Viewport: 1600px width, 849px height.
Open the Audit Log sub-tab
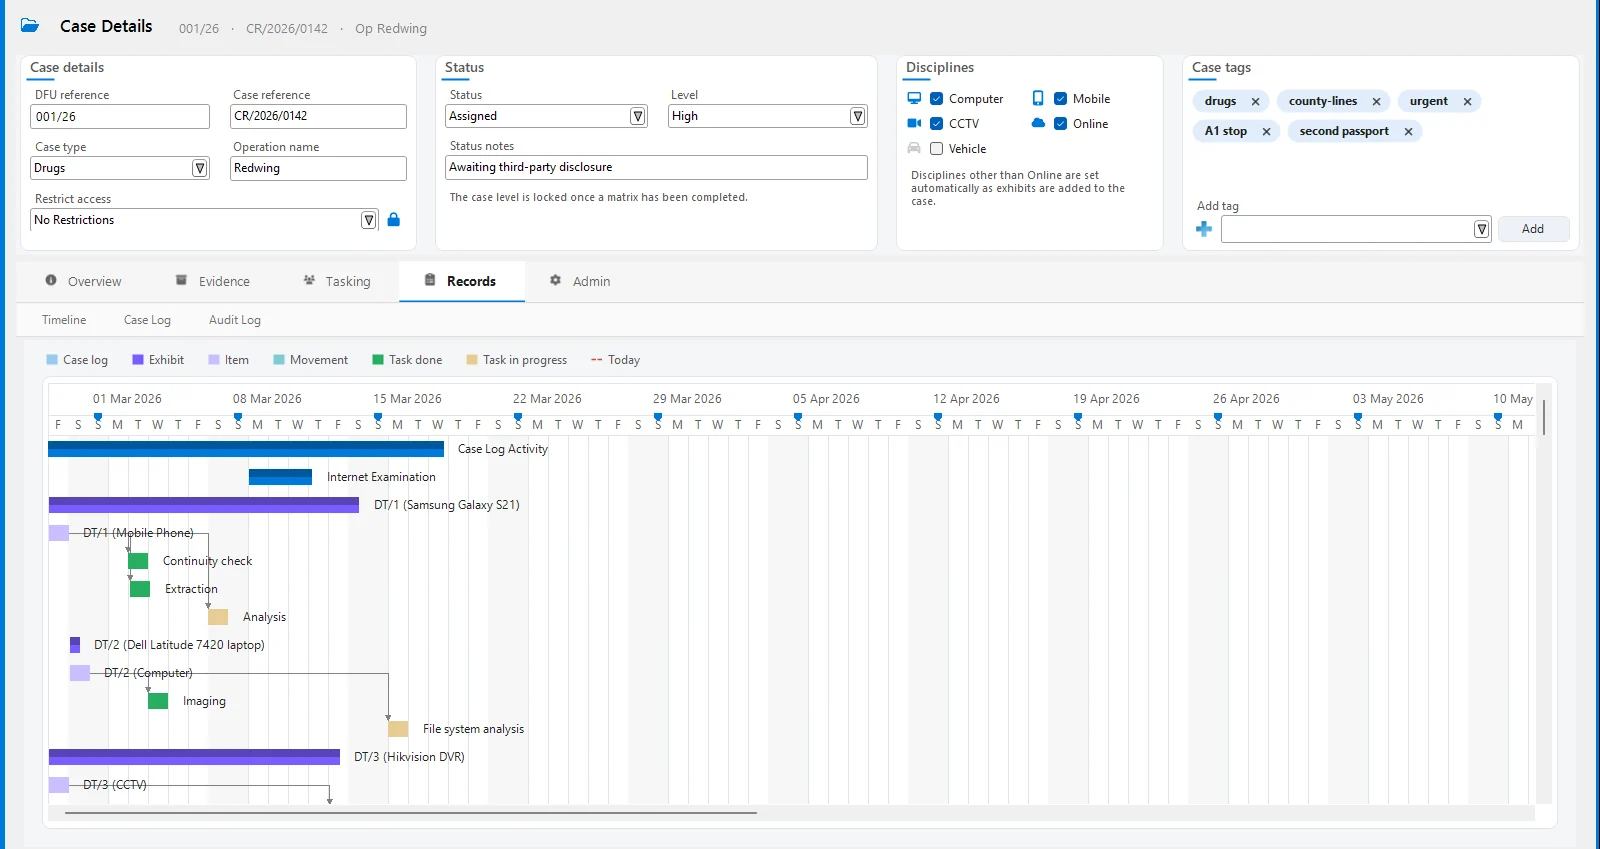point(235,320)
